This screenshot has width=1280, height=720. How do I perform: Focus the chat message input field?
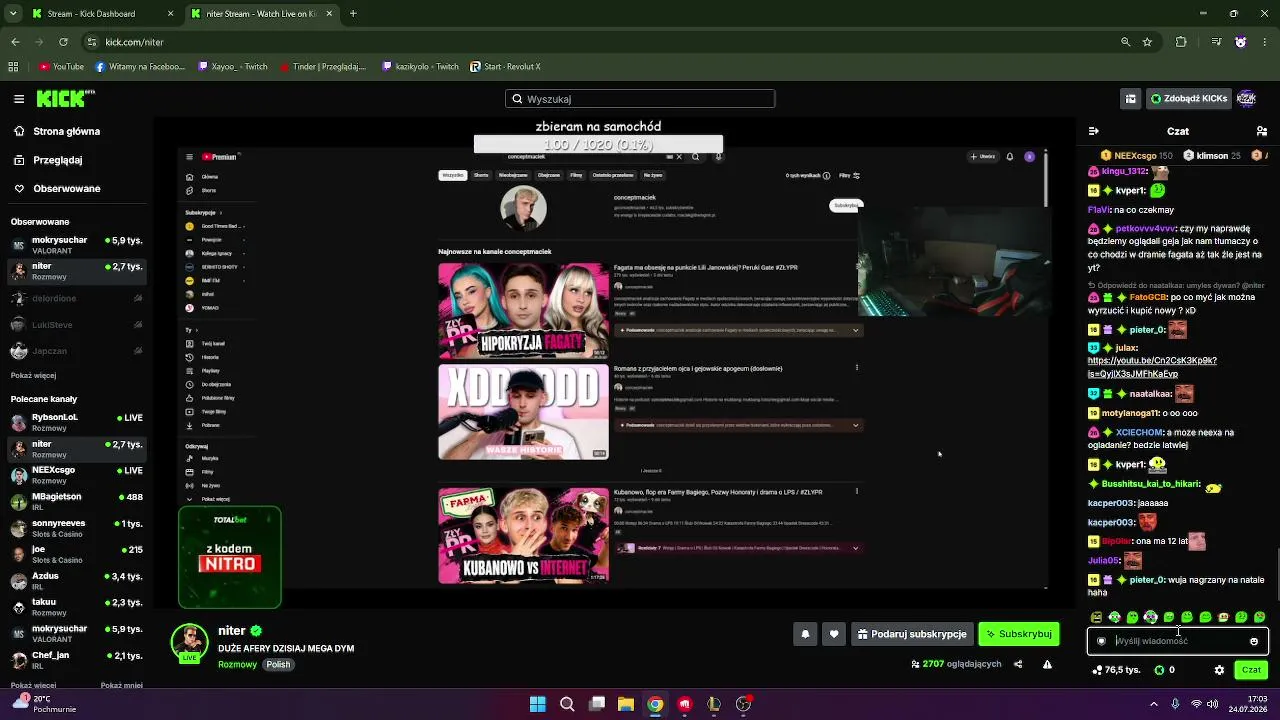point(1177,641)
